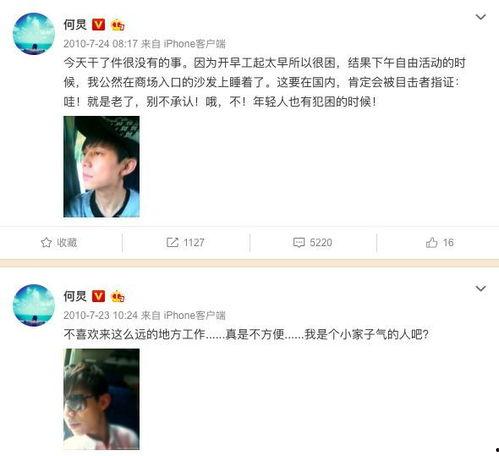Like the first post via thumbs-up icon
This screenshot has height=456, width=499.
coord(431,242)
